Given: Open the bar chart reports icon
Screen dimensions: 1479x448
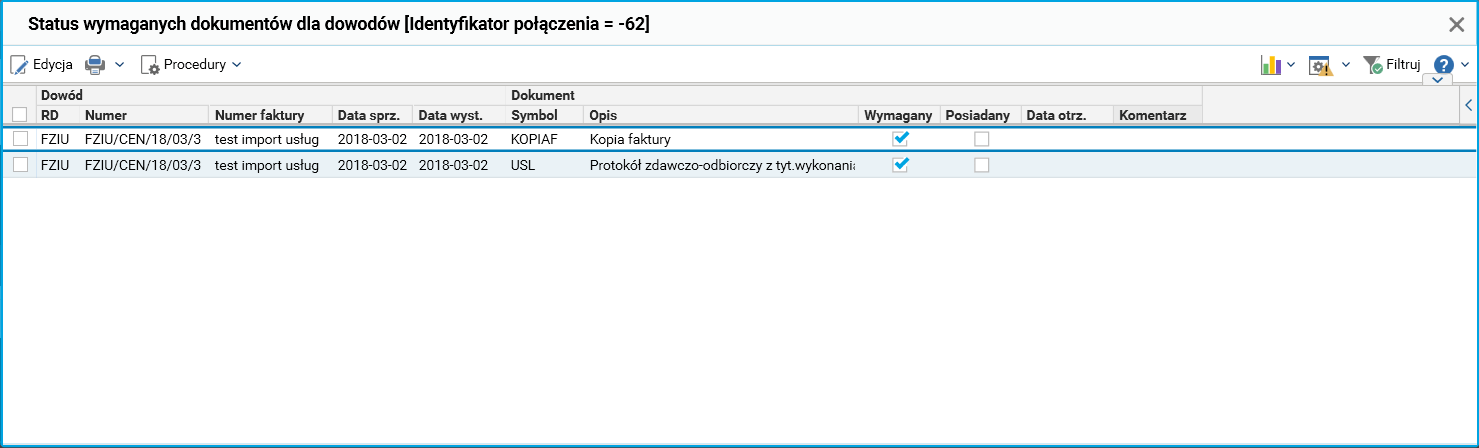Looking at the screenshot, I should coord(1270,65).
